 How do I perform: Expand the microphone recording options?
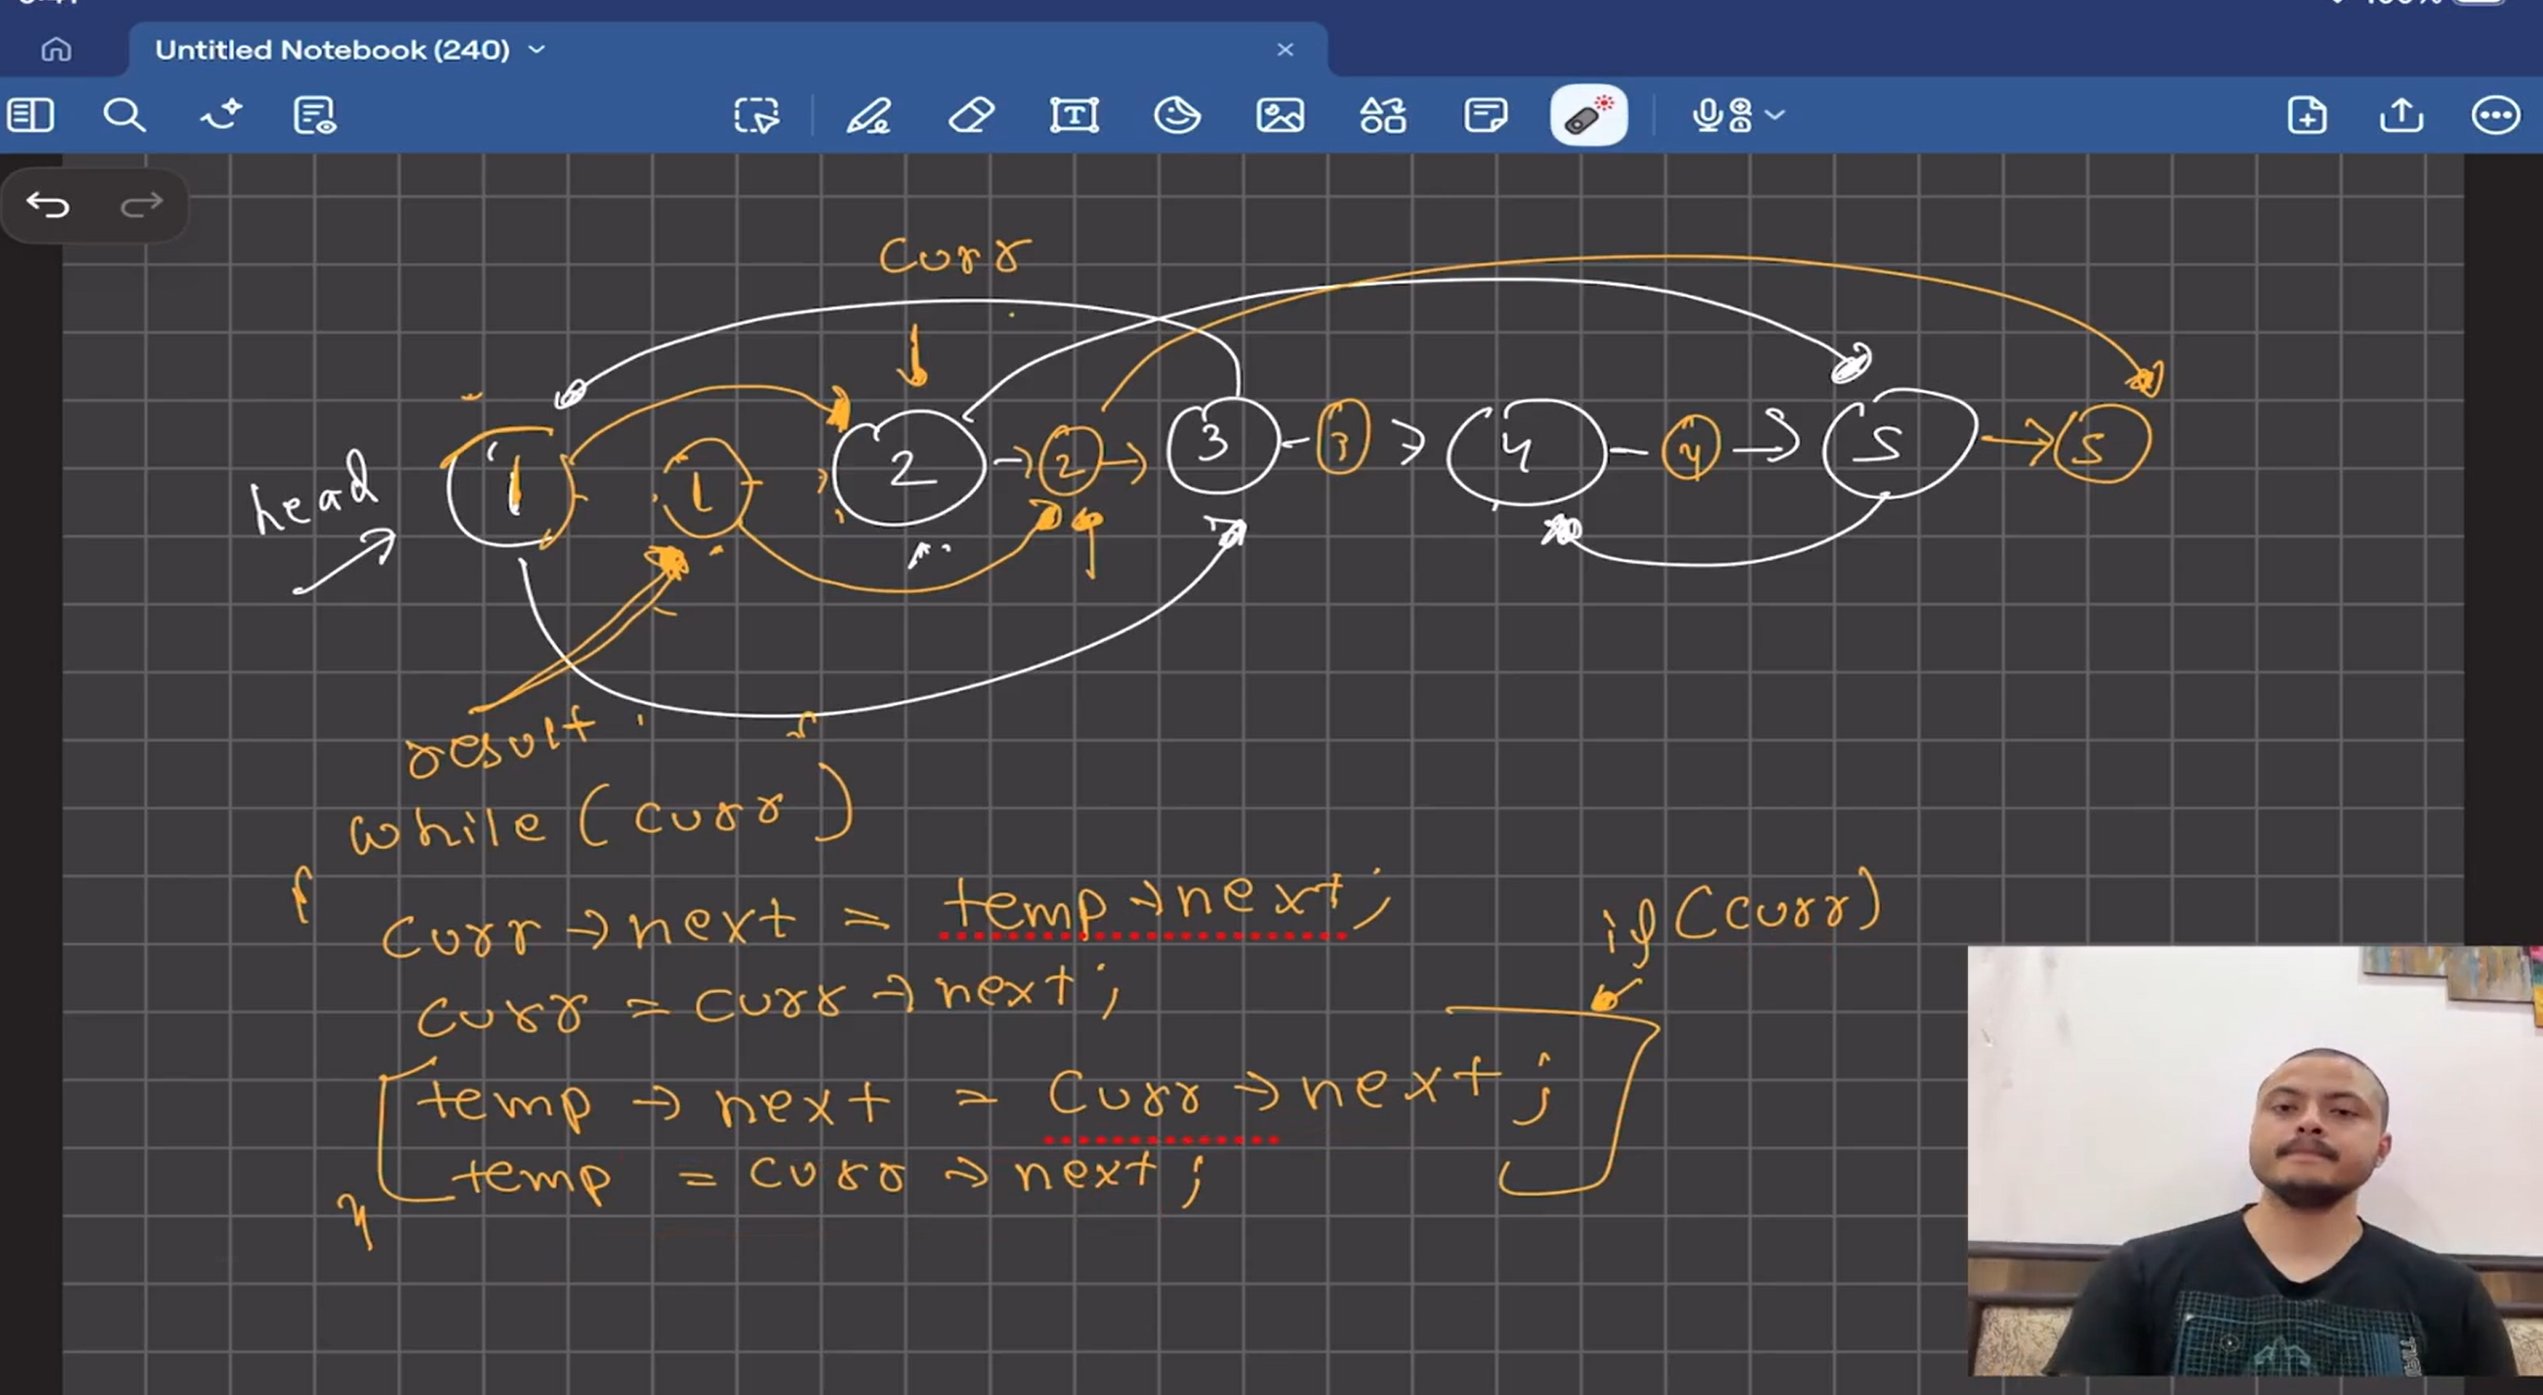click(x=1775, y=115)
